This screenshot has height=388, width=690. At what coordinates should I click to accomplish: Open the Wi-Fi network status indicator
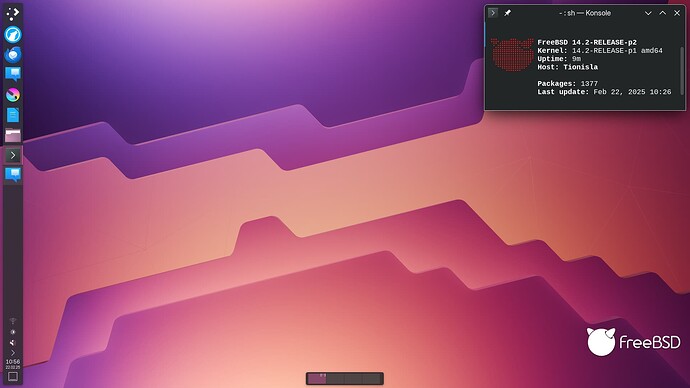tap(13, 321)
